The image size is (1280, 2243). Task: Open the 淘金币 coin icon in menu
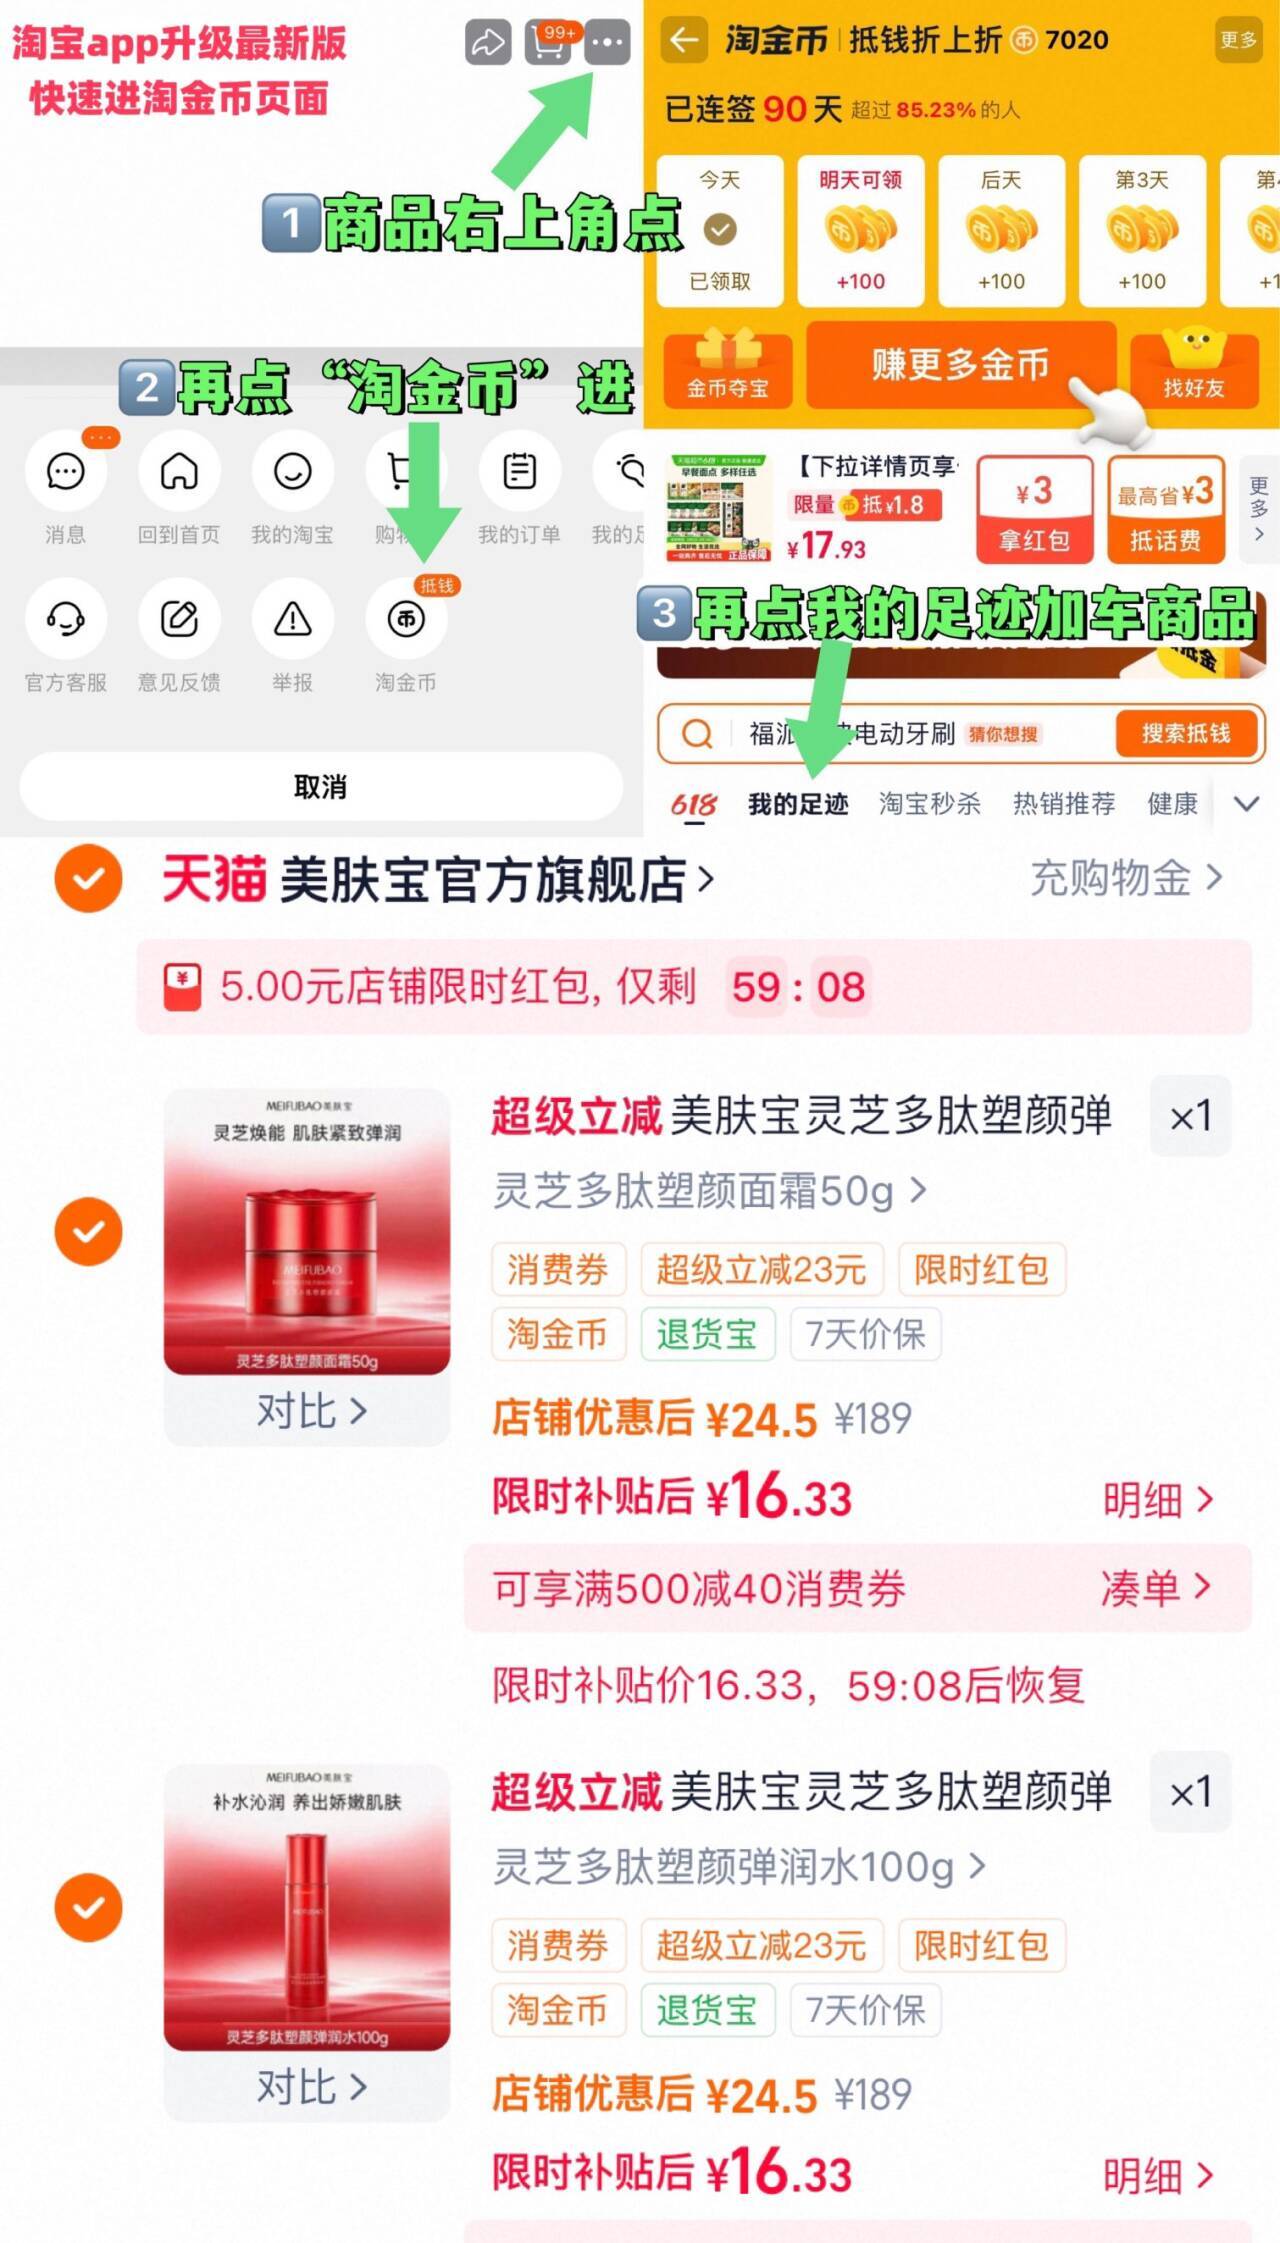(x=406, y=620)
